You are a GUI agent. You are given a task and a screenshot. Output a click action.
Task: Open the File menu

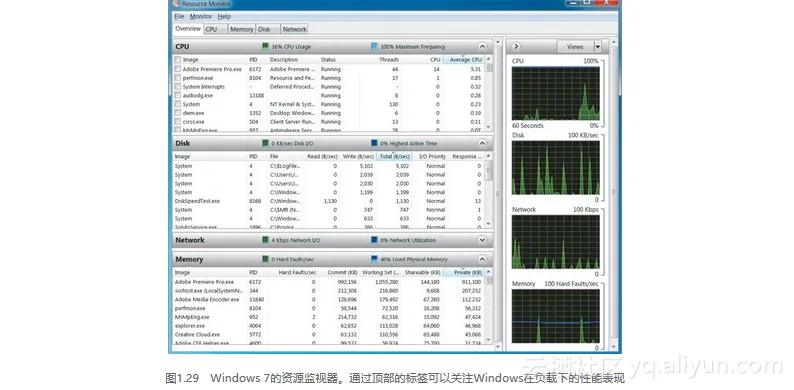coord(179,17)
